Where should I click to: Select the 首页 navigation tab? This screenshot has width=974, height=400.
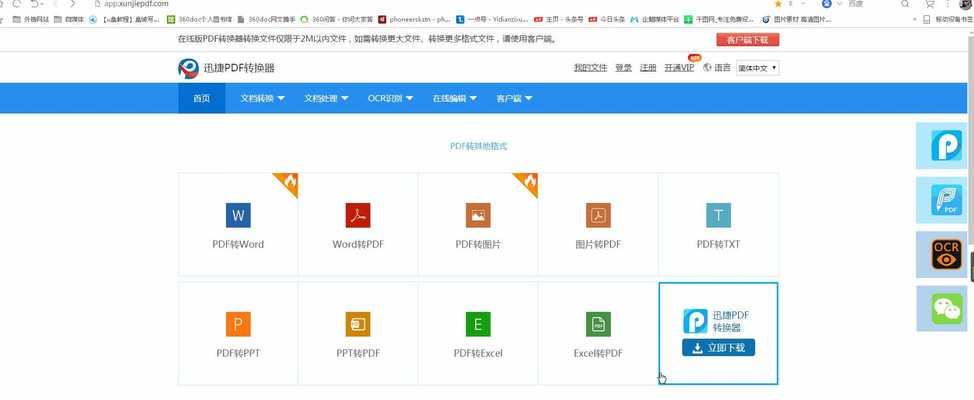pyautogui.click(x=202, y=98)
